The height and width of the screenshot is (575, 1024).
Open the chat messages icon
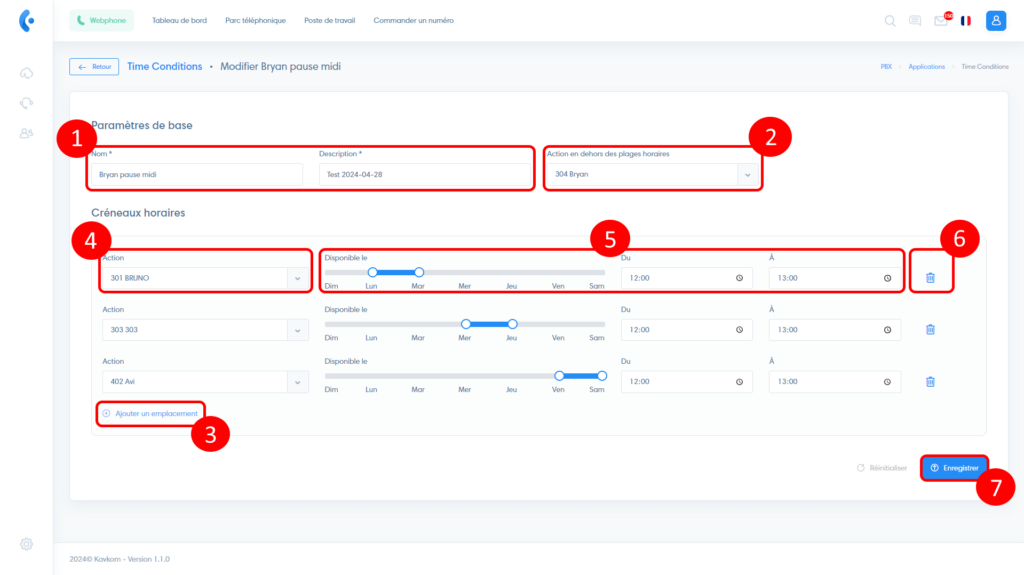pos(915,20)
